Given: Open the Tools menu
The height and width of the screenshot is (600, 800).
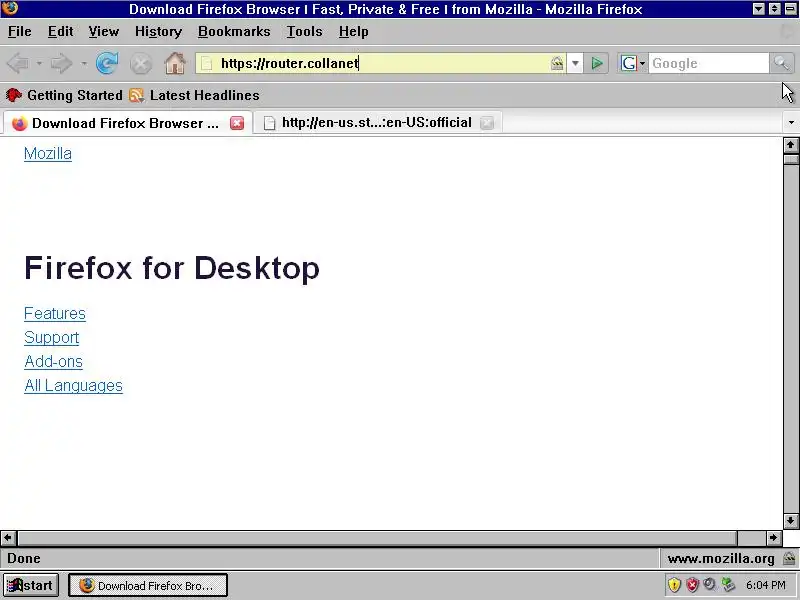Looking at the screenshot, I should 304,32.
